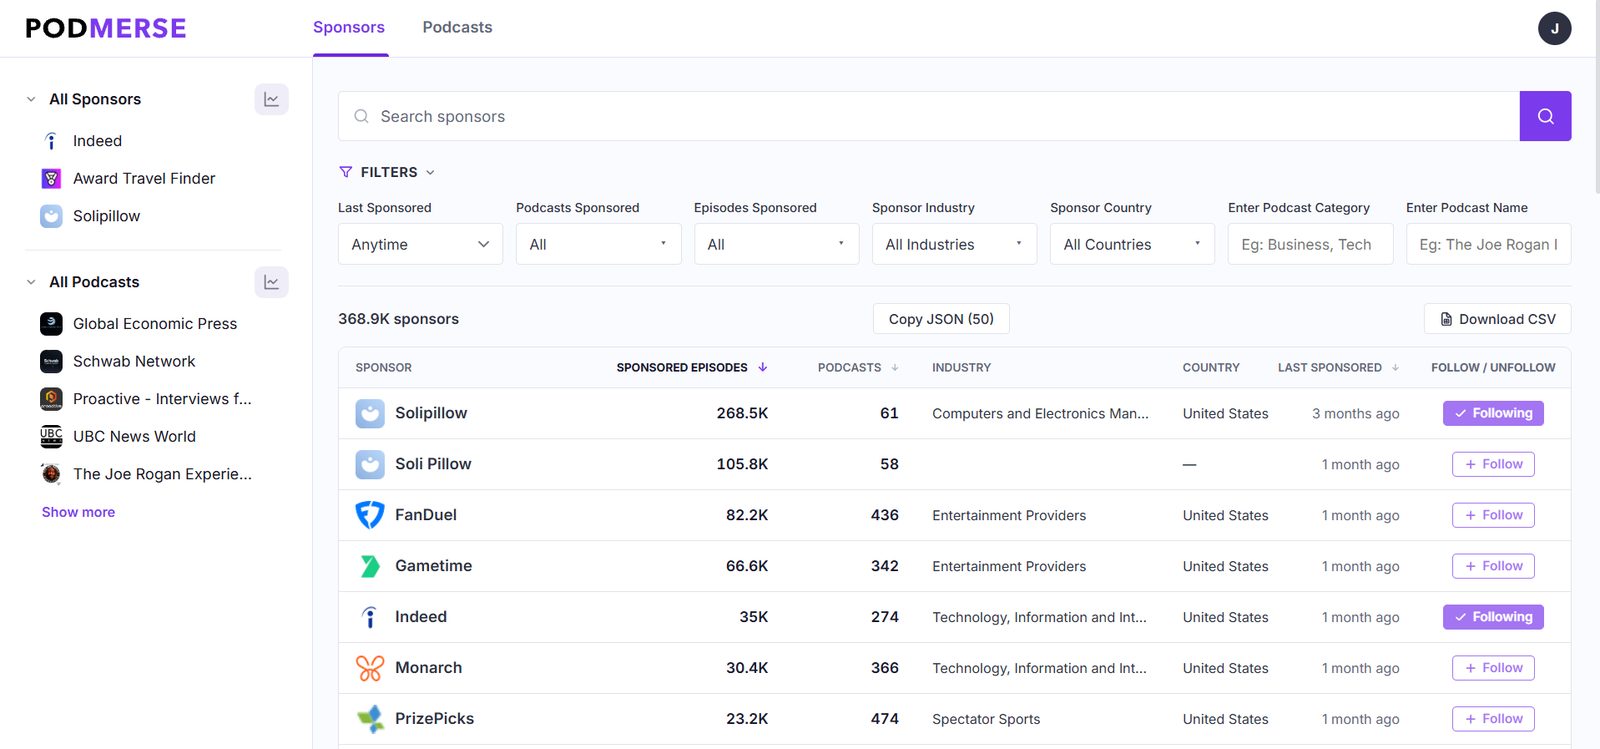This screenshot has height=749, width=1600.
Task: Click Copy JSON (50) button
Action: pos(941,319)
